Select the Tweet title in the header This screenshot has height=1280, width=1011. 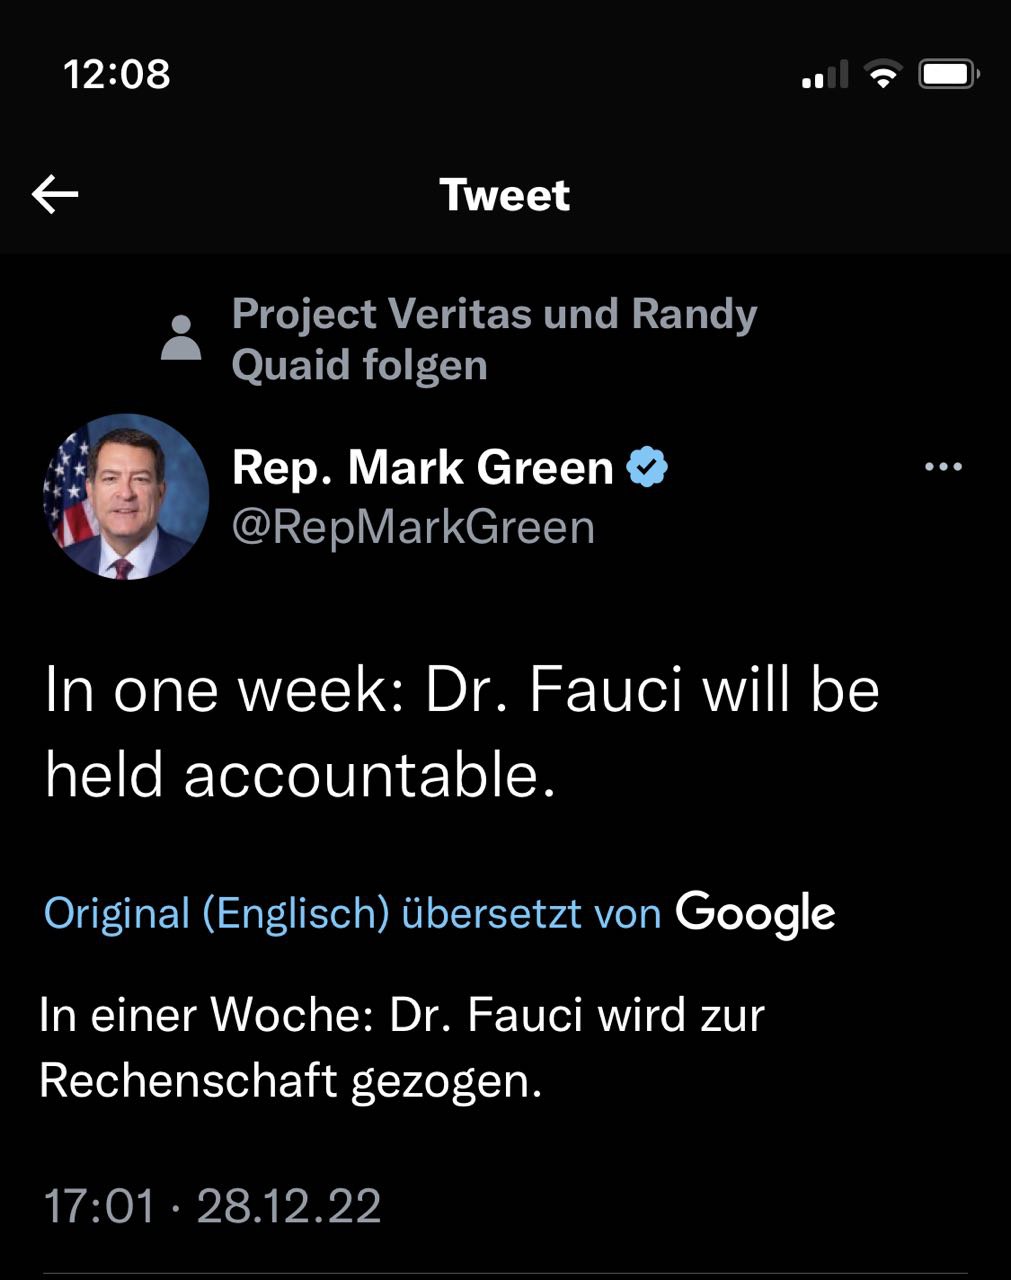(505, 194)
